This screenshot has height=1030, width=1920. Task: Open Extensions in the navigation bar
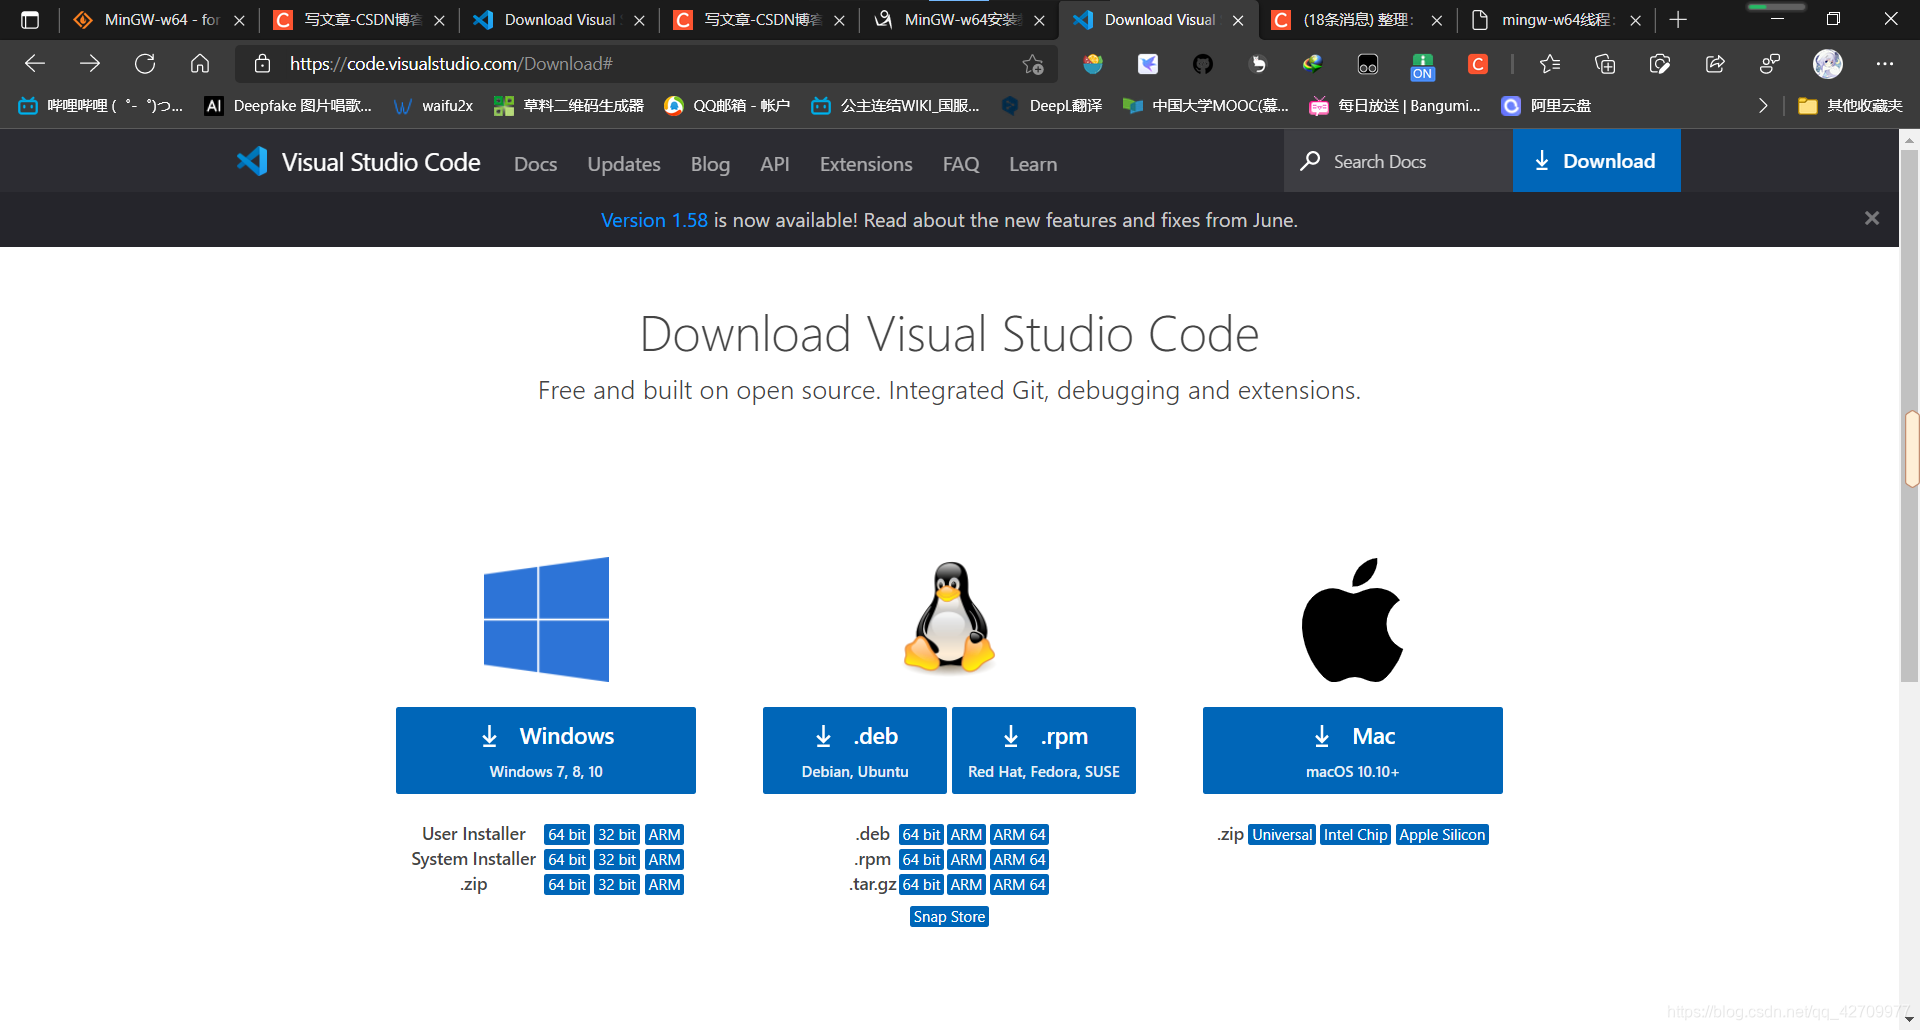pyautogui.click(x=866, y=164)
